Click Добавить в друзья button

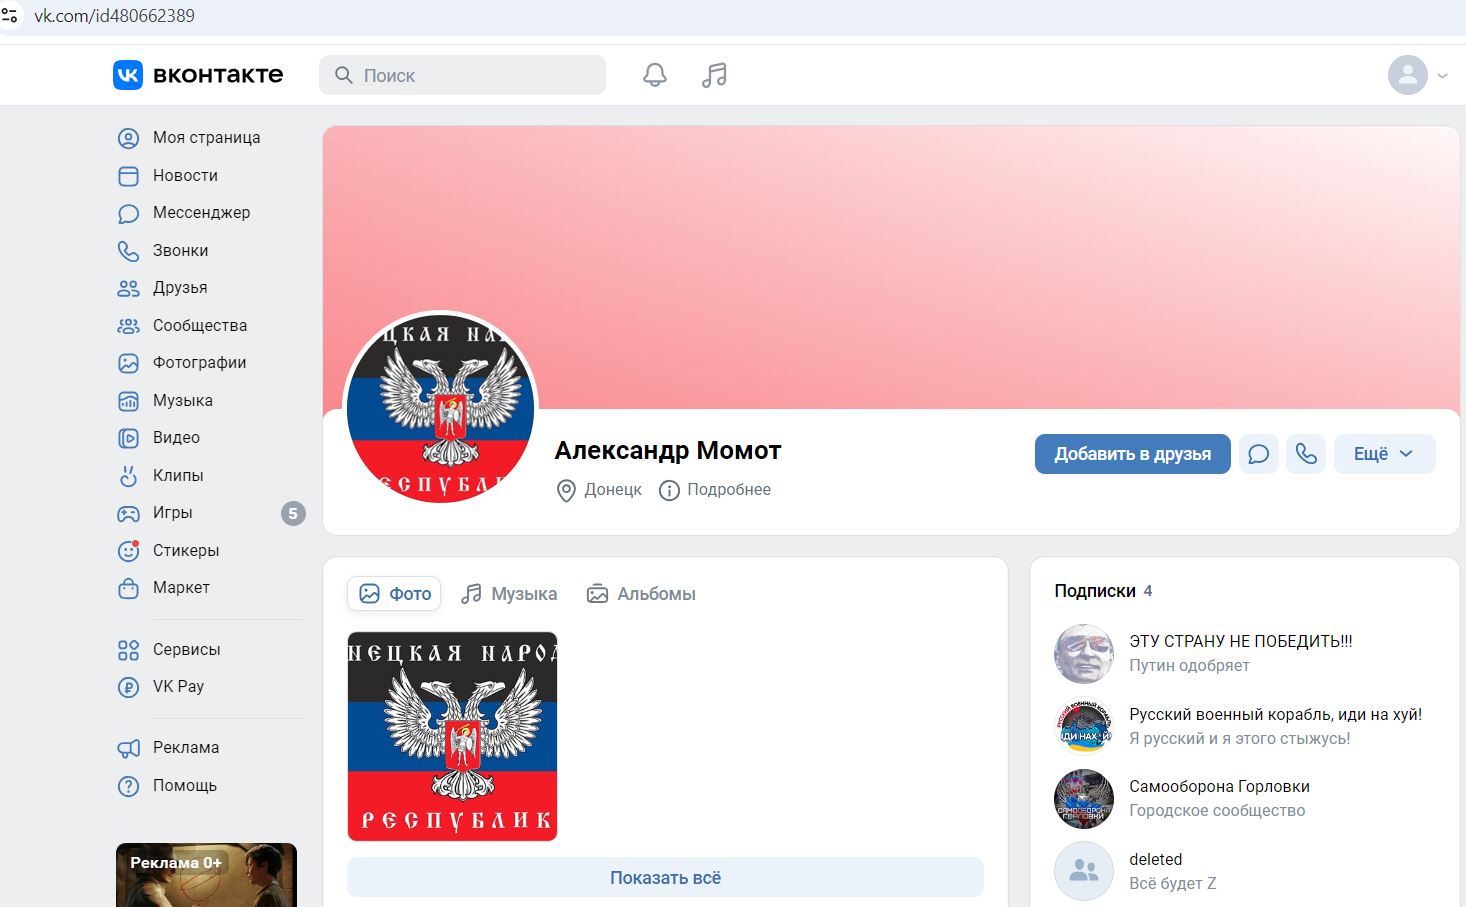1133,454
